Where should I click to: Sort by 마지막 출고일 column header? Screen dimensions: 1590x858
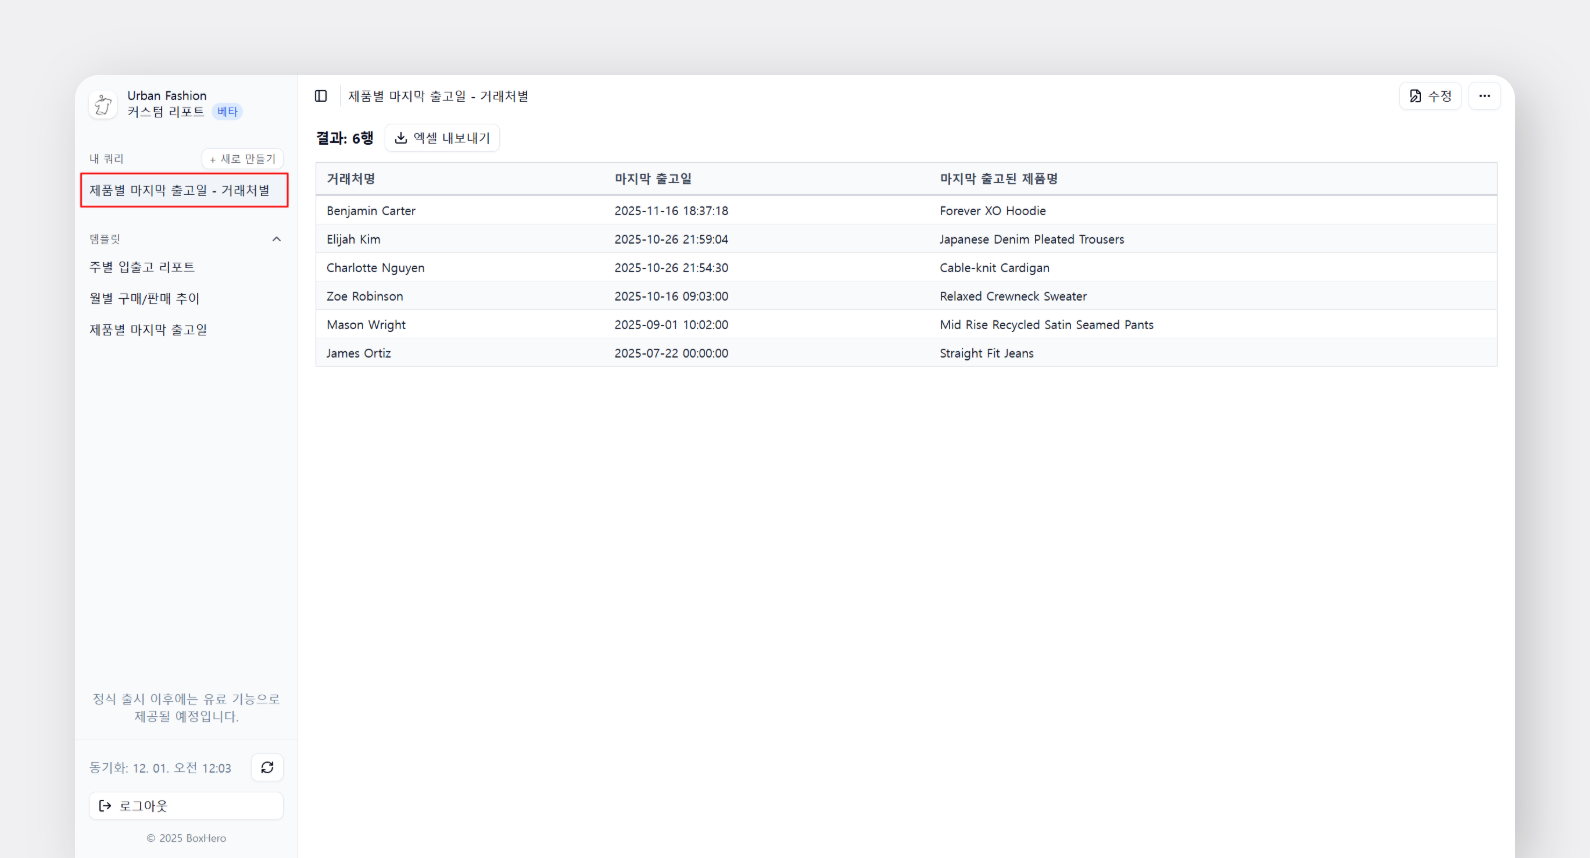(653, 179)
